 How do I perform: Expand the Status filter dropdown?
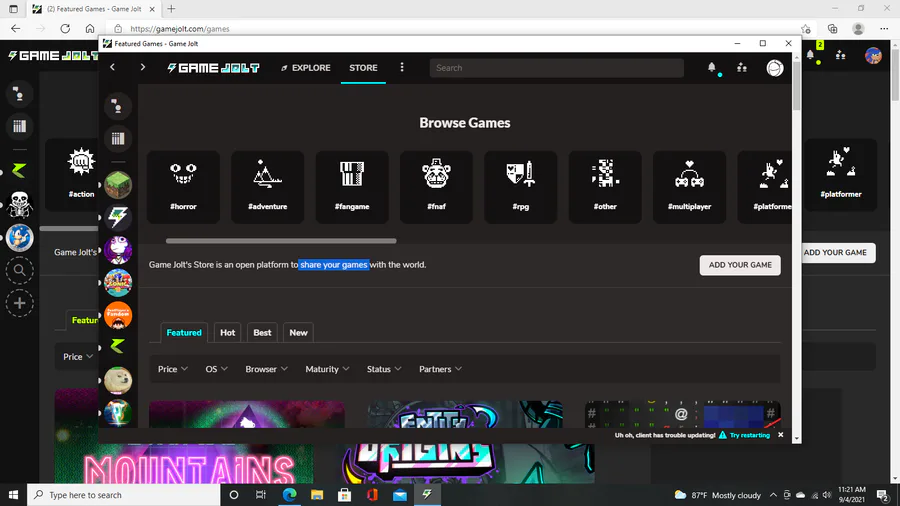384,369
